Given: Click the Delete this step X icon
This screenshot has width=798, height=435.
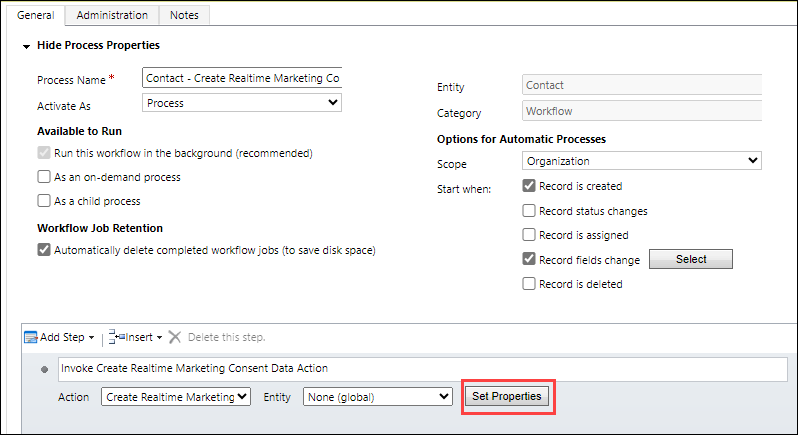Looking at the screenshot, I should click(175, 338).
